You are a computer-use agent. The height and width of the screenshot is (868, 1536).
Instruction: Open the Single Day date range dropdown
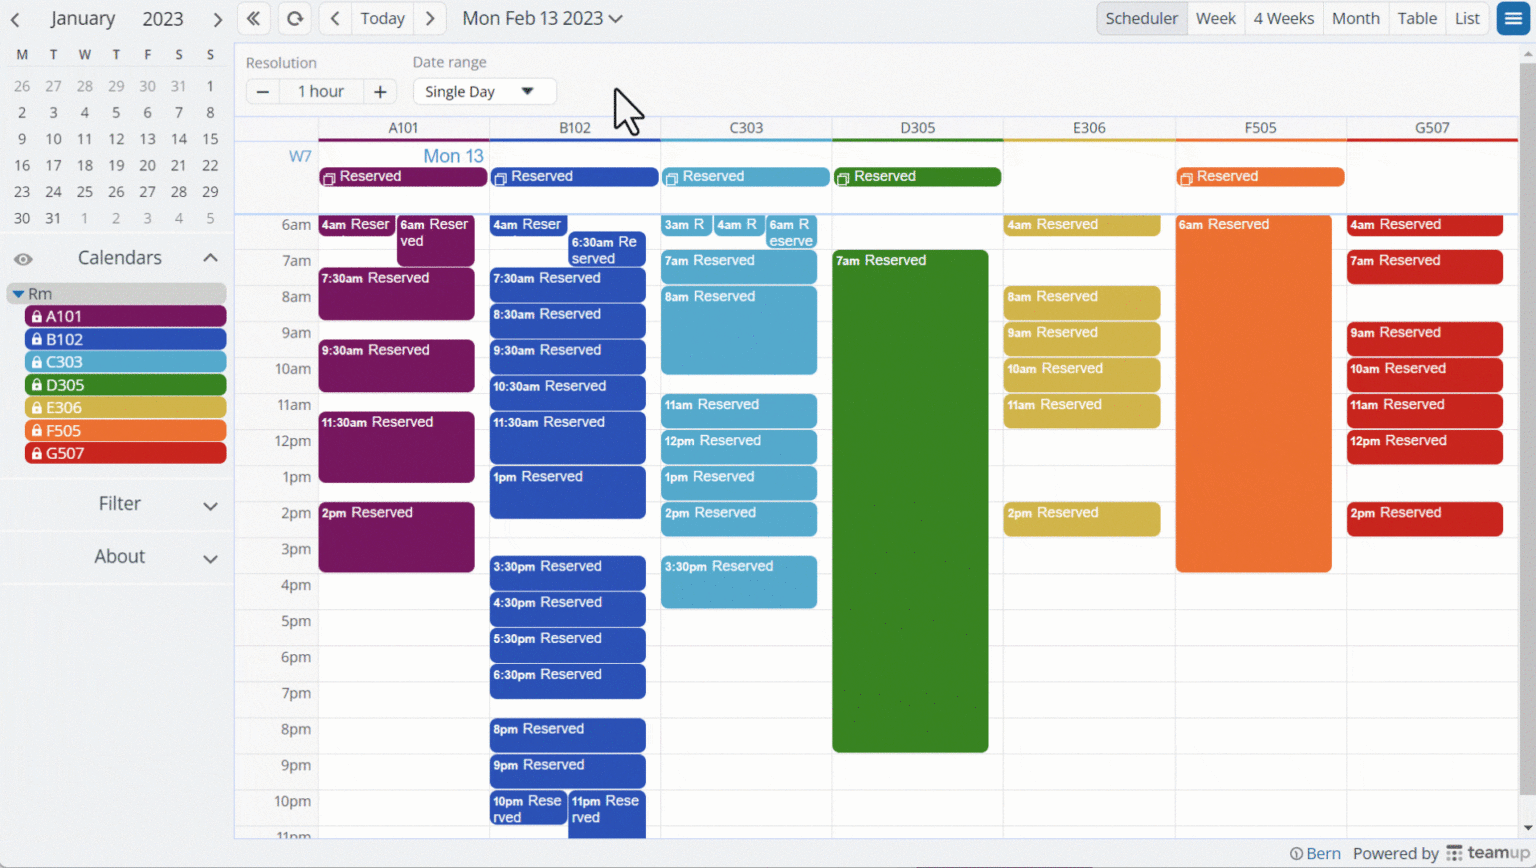click(485, 91)
